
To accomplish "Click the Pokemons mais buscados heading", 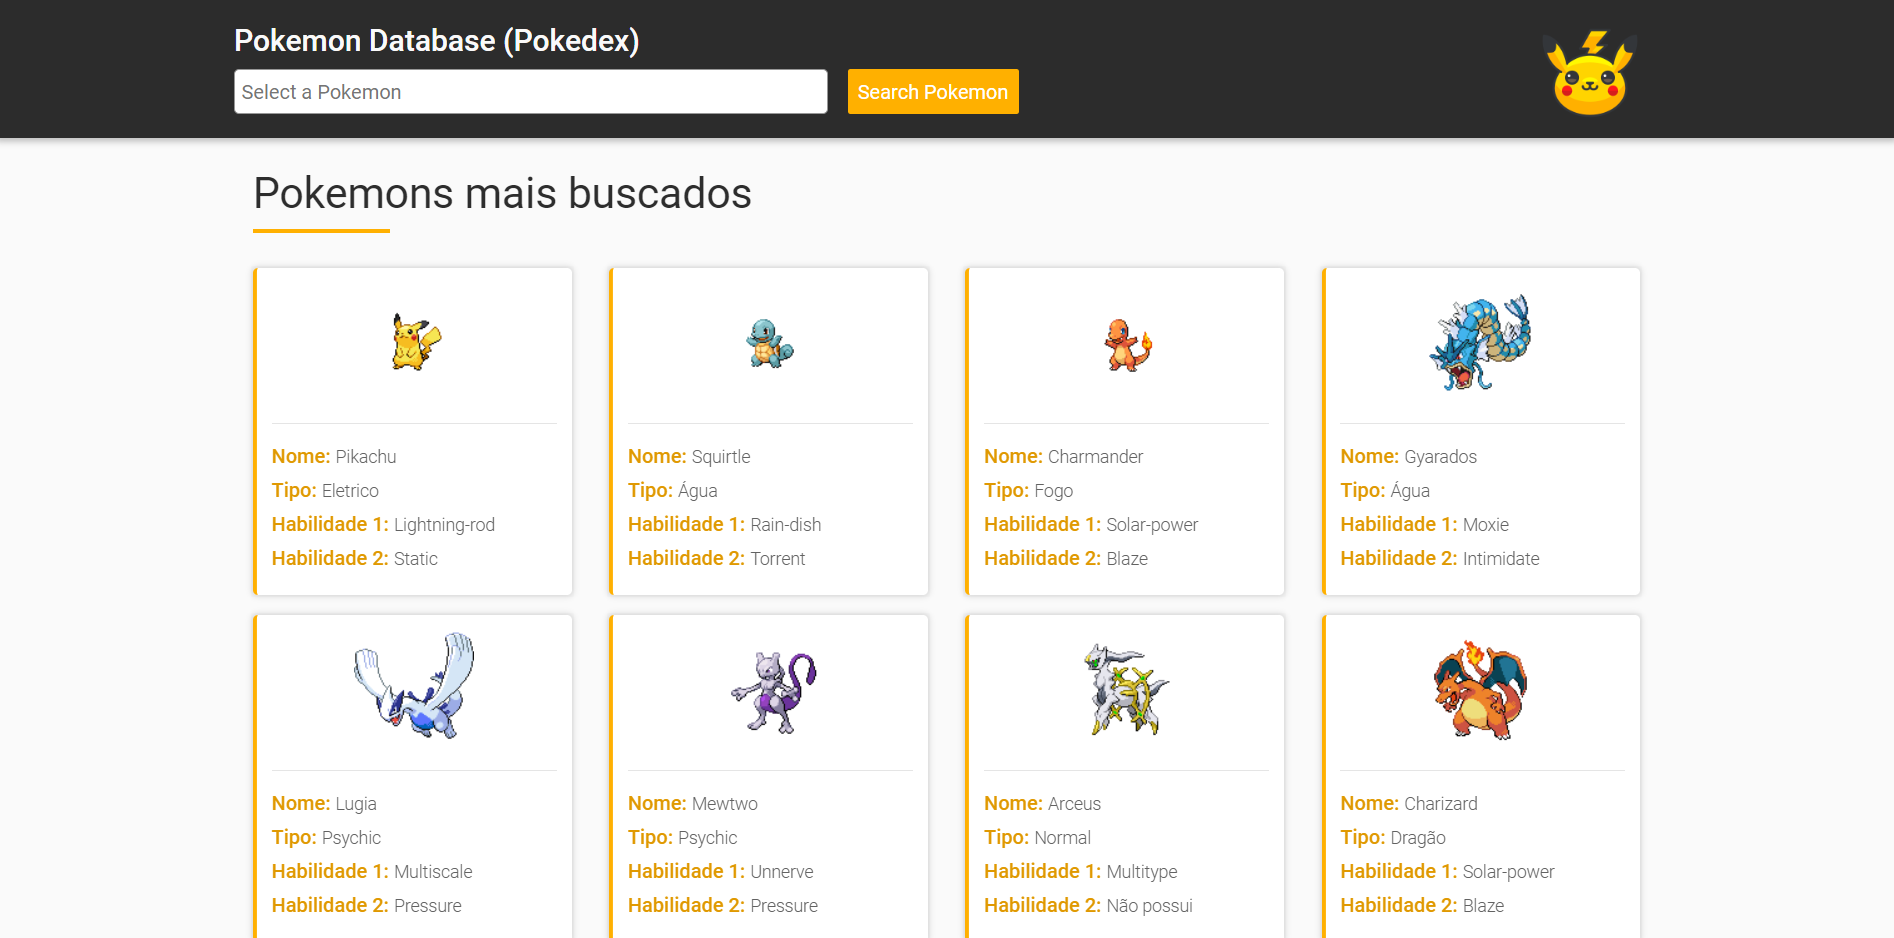I will click(x=502, y=193).
